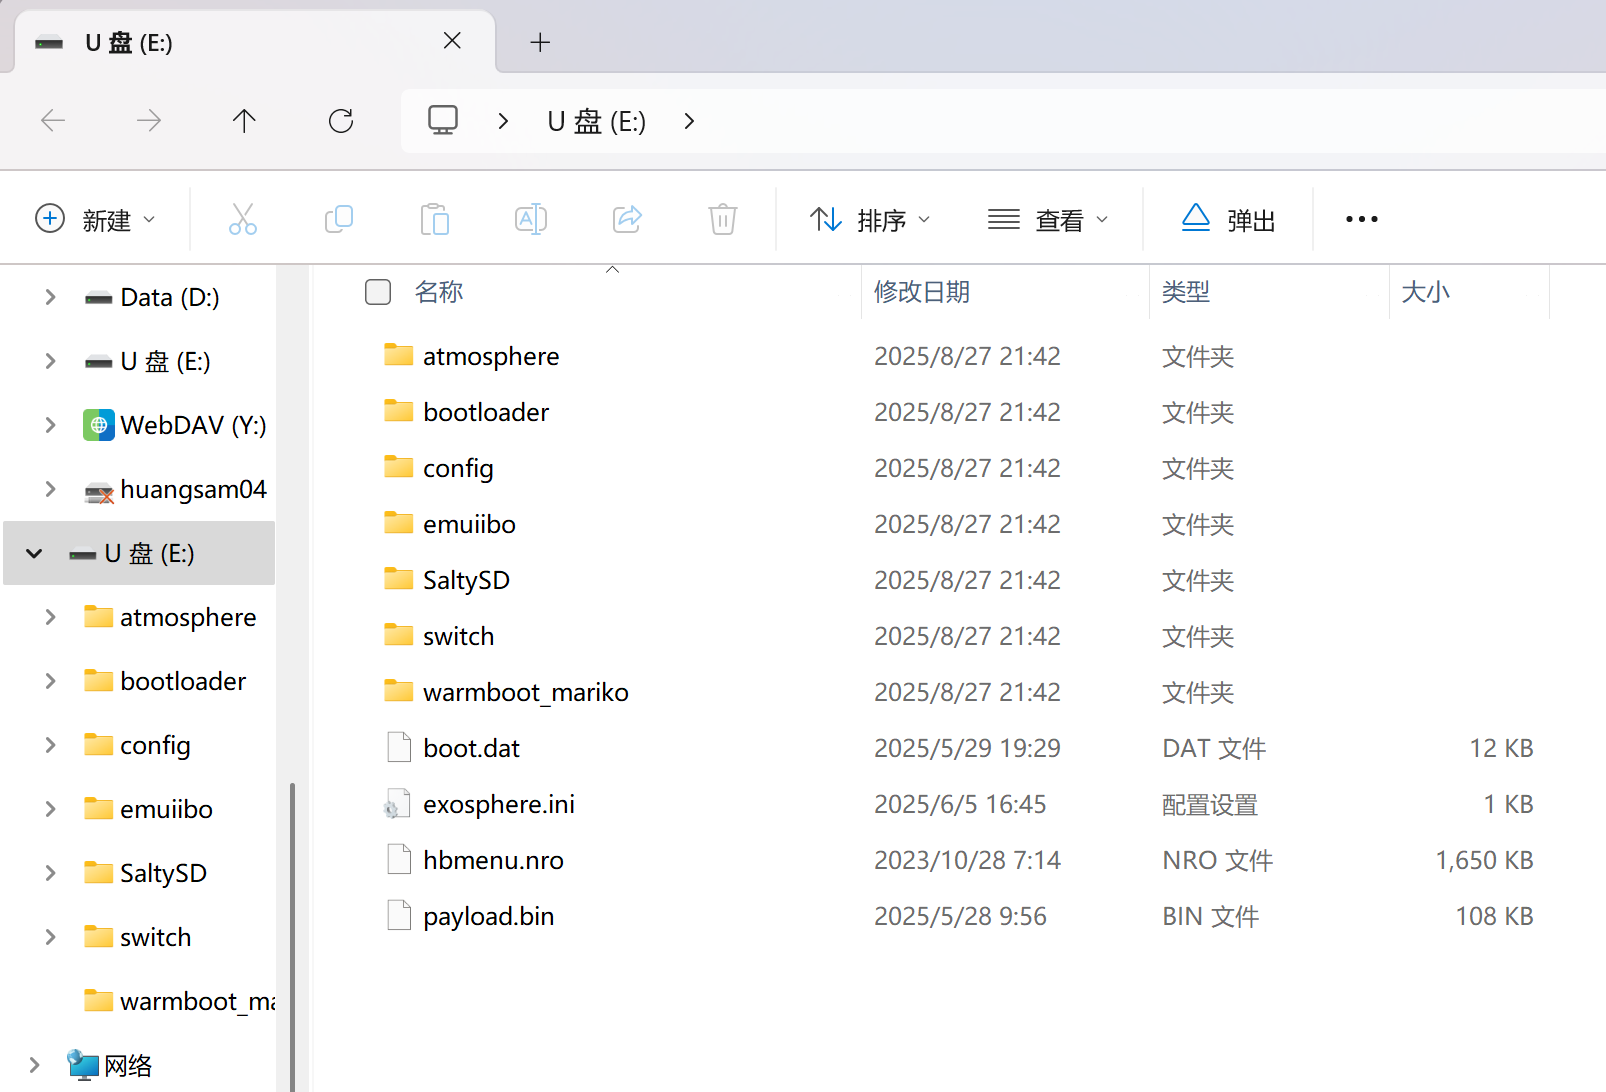Open a new tab with plus button

coord(540,42)
